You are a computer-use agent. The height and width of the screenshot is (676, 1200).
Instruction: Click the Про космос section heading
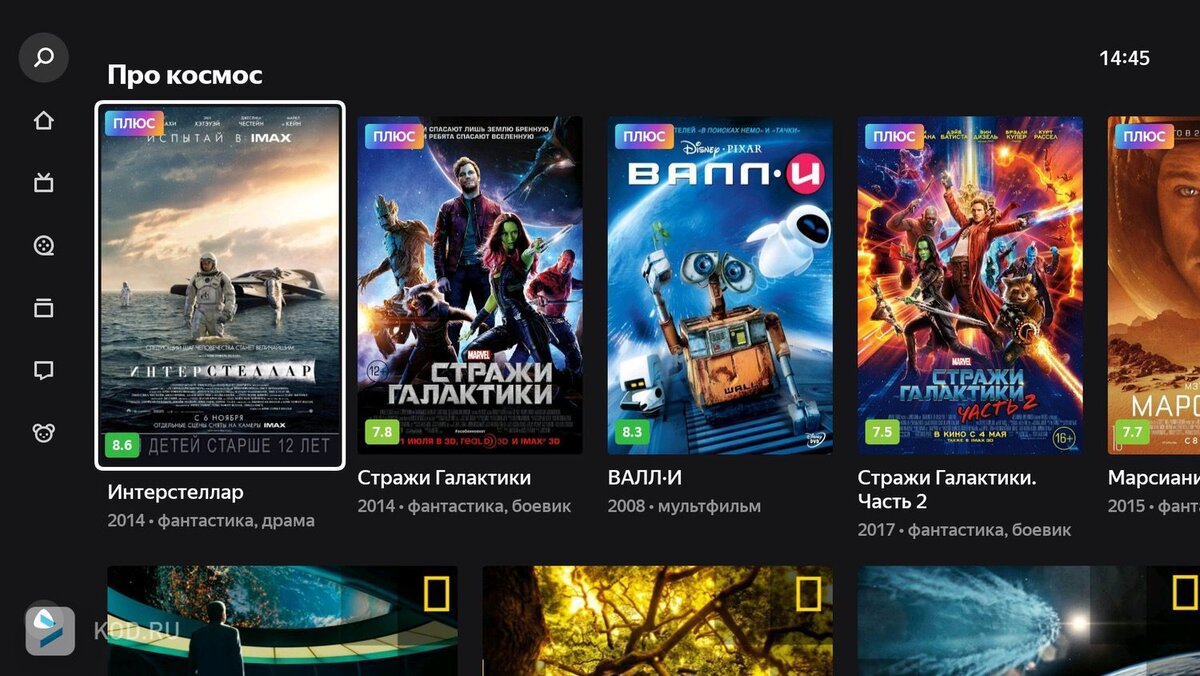tap(185, 75)
